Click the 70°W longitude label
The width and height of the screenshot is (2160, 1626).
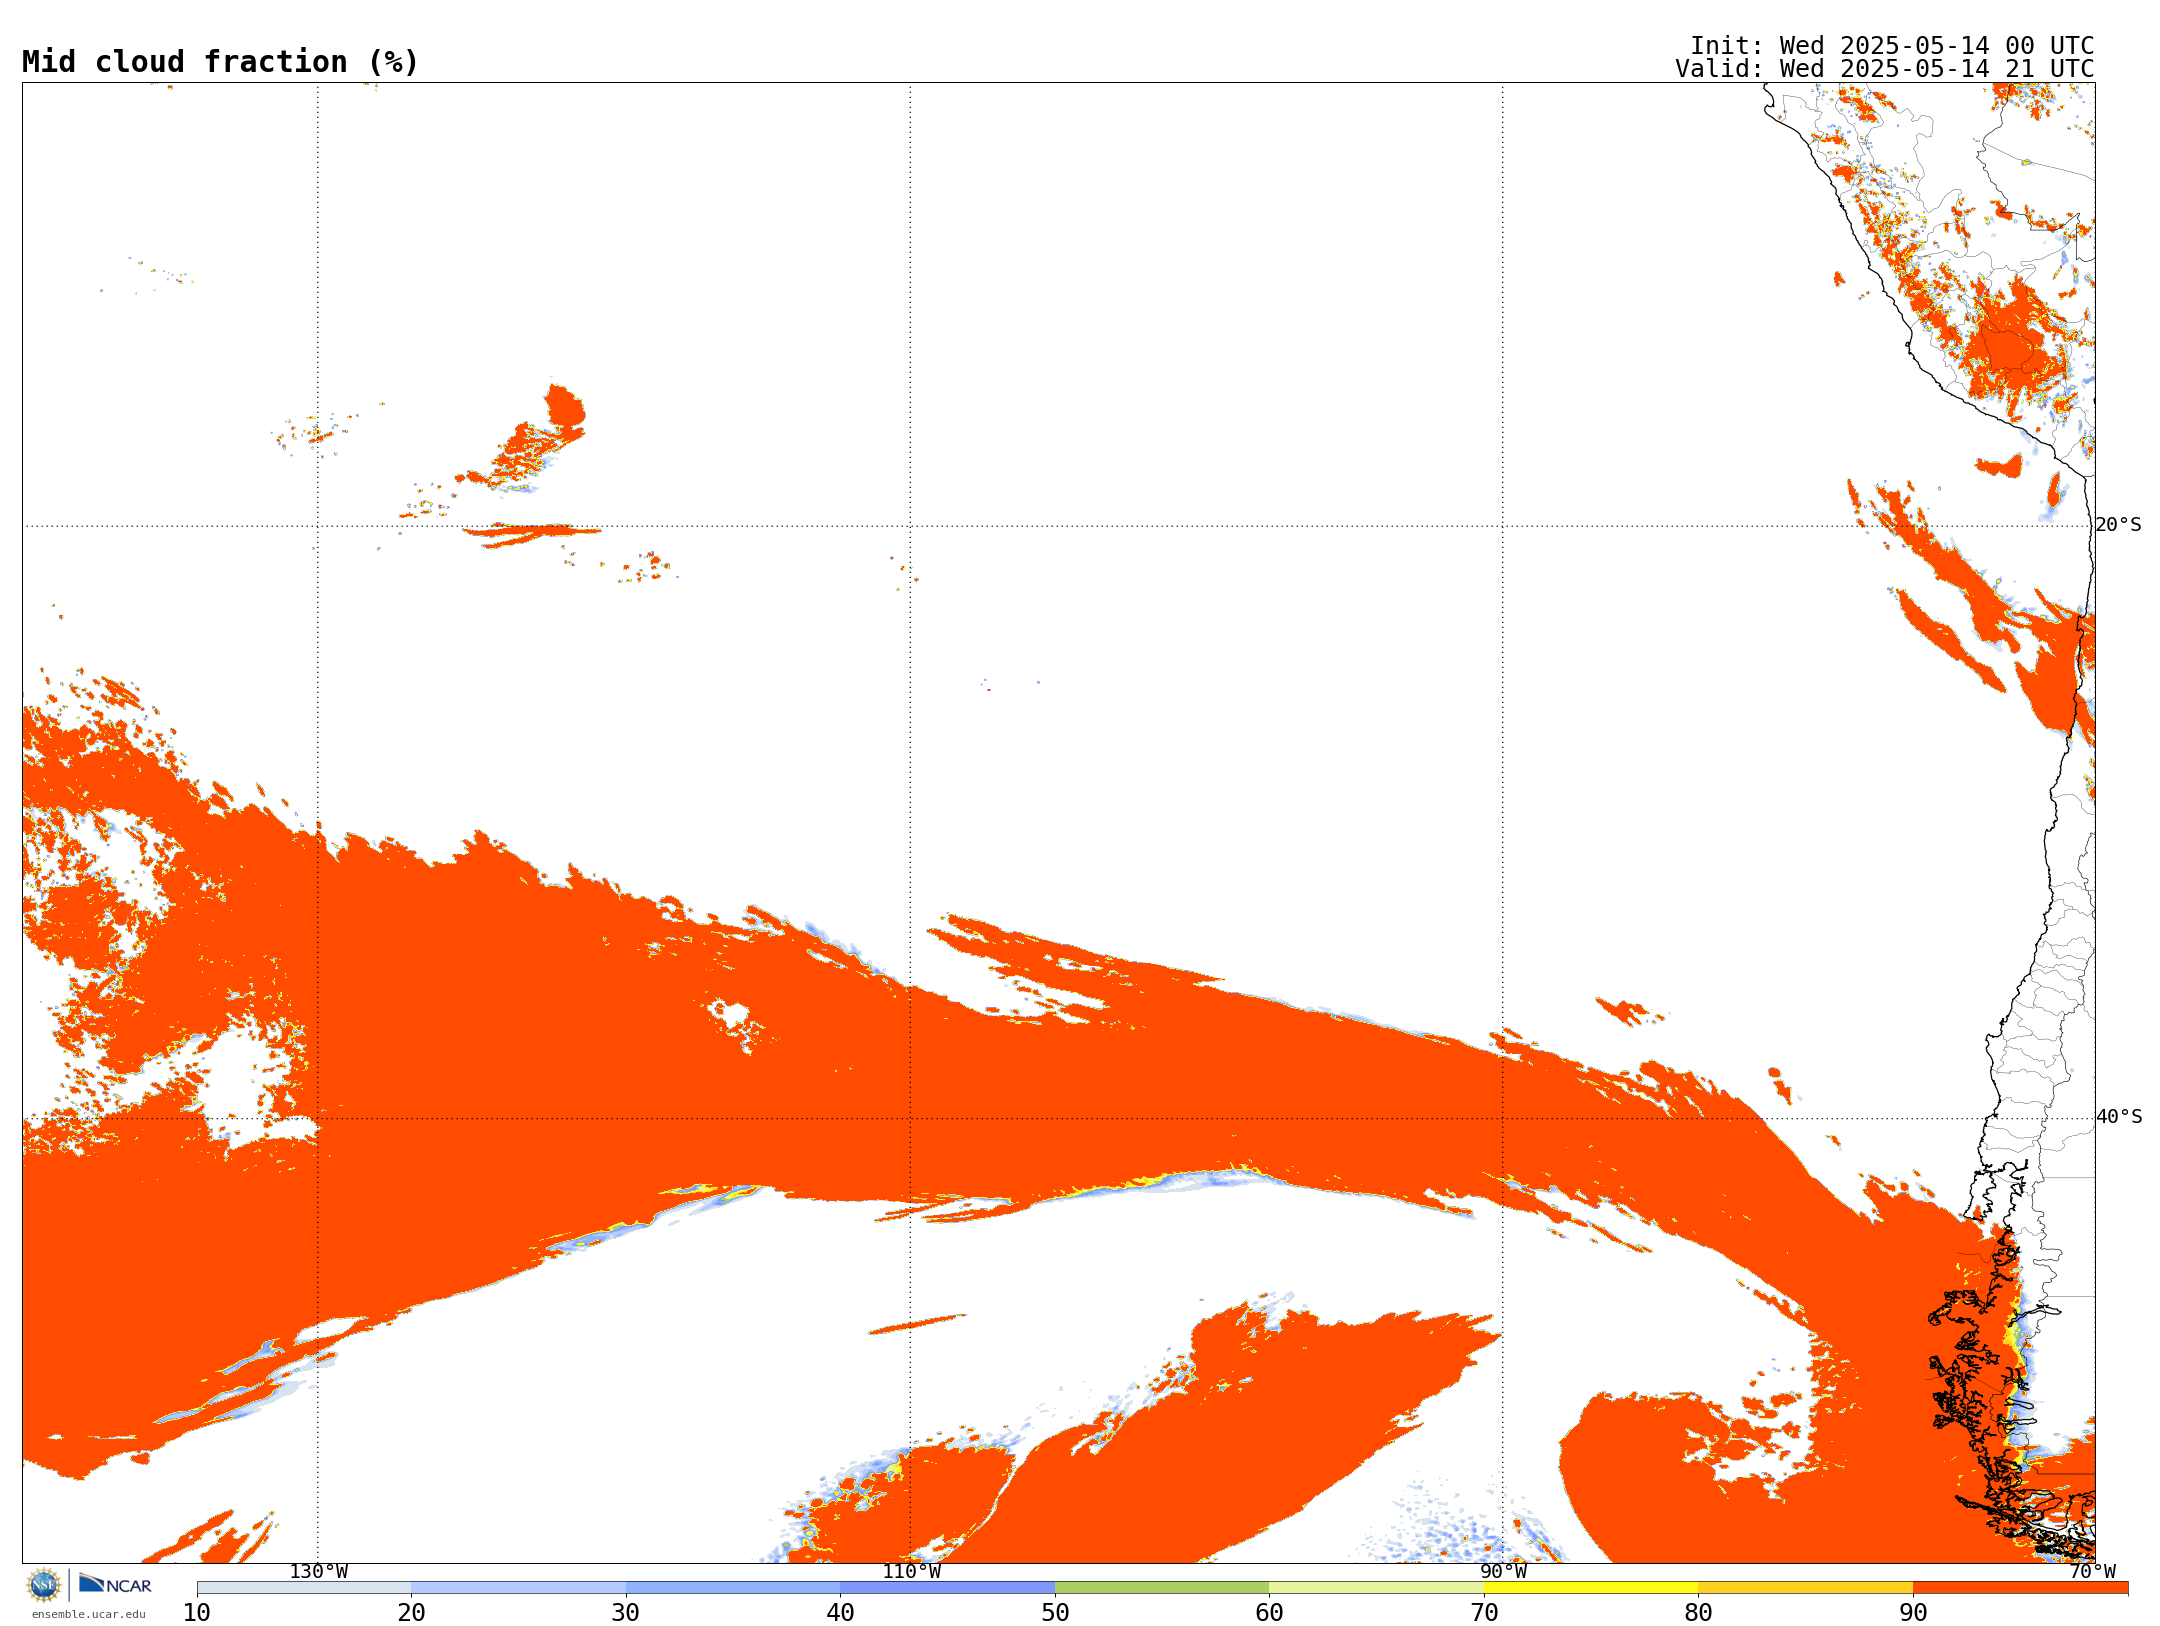click(2092, 1572)
